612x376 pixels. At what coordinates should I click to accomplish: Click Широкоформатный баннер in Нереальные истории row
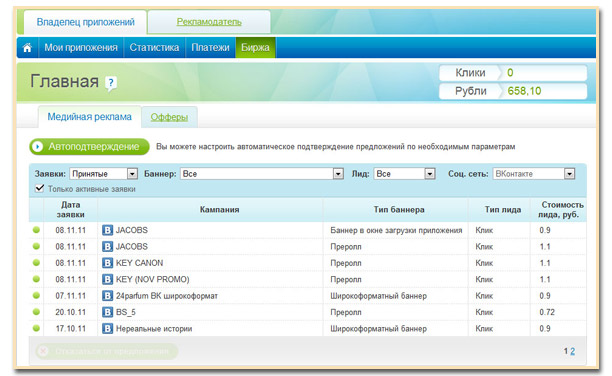point(378,329)
